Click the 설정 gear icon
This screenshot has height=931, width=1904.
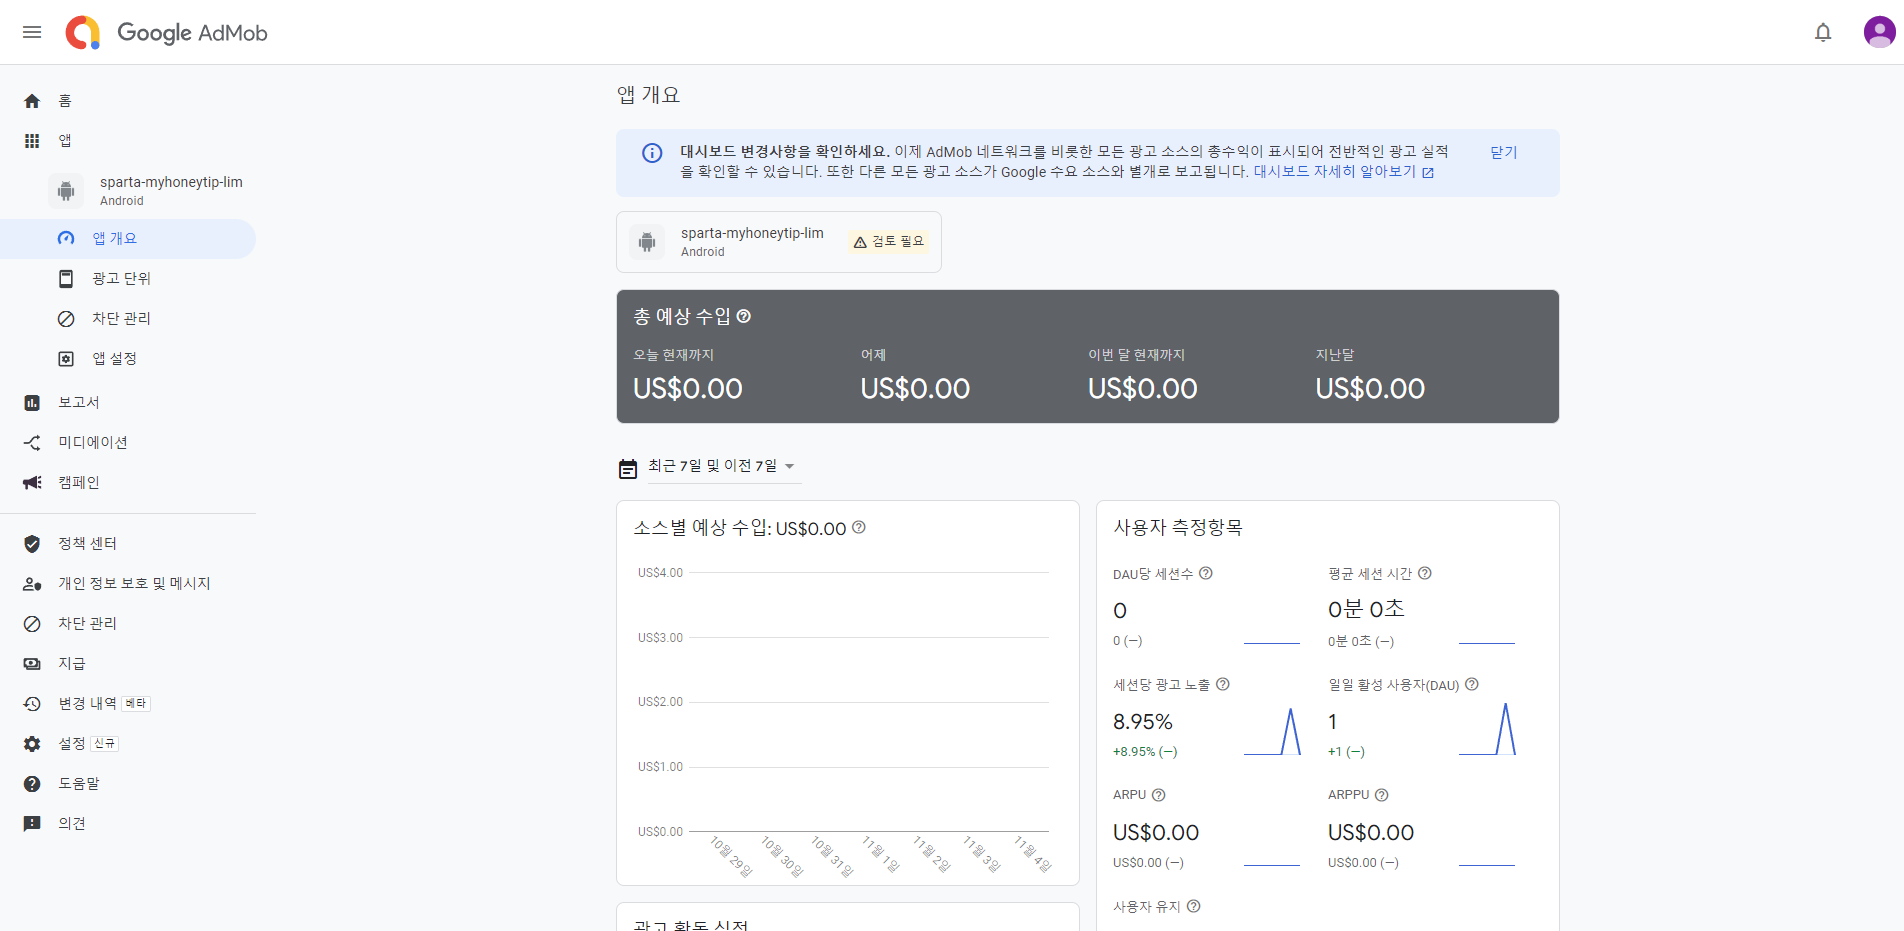32,744
